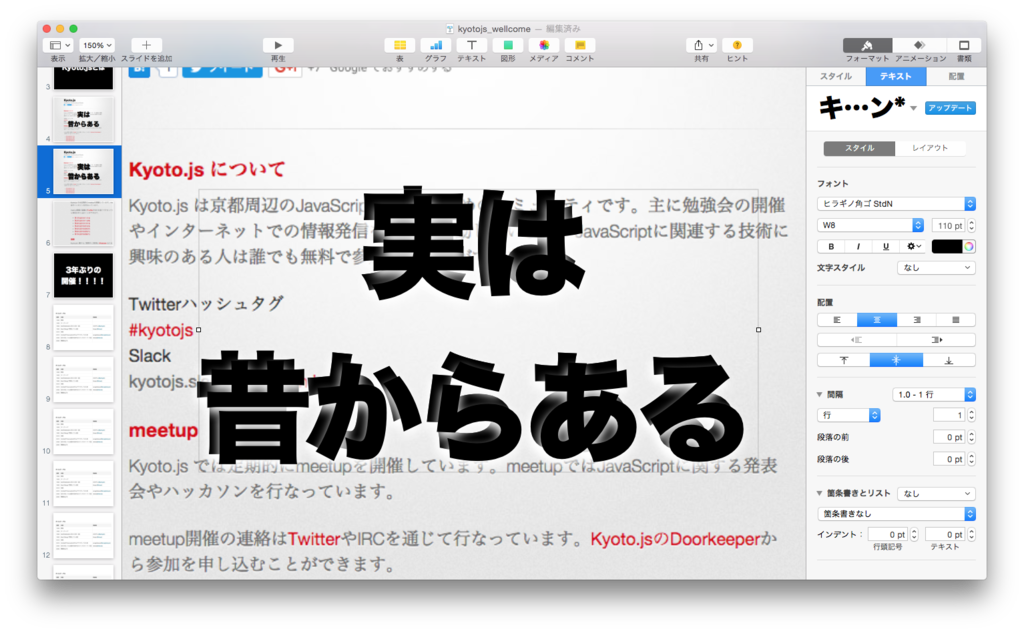Toggle bold formatting
The height and width of the screenshot is (633, 1024).
click(x=831, y=246)
